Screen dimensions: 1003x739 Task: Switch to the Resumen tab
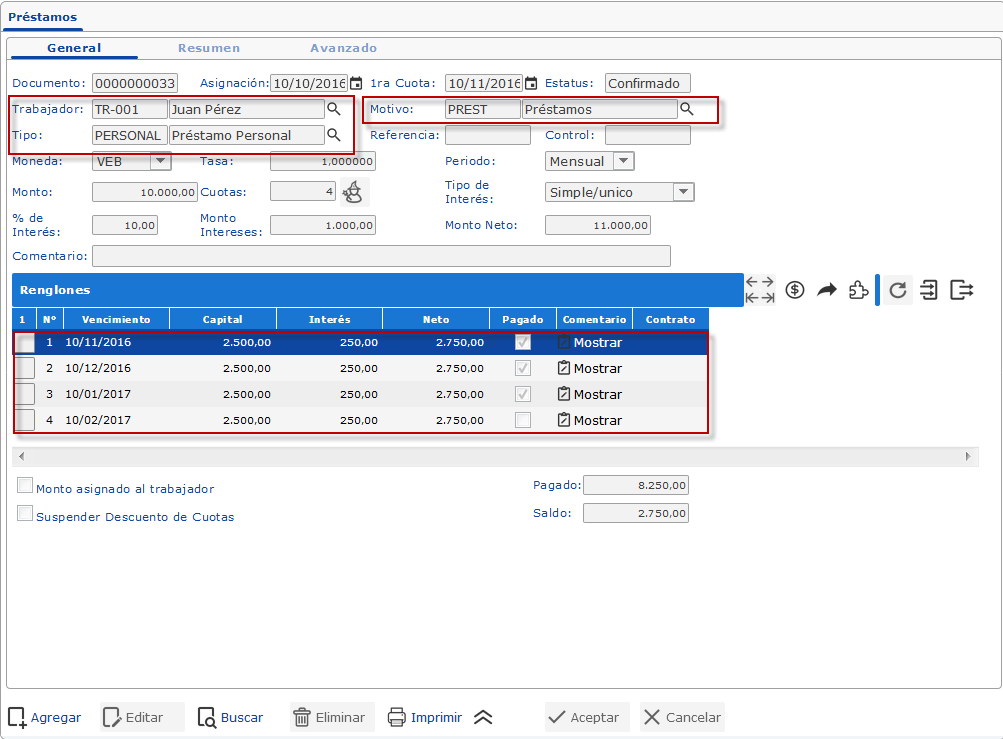click(x=208, y=48)
